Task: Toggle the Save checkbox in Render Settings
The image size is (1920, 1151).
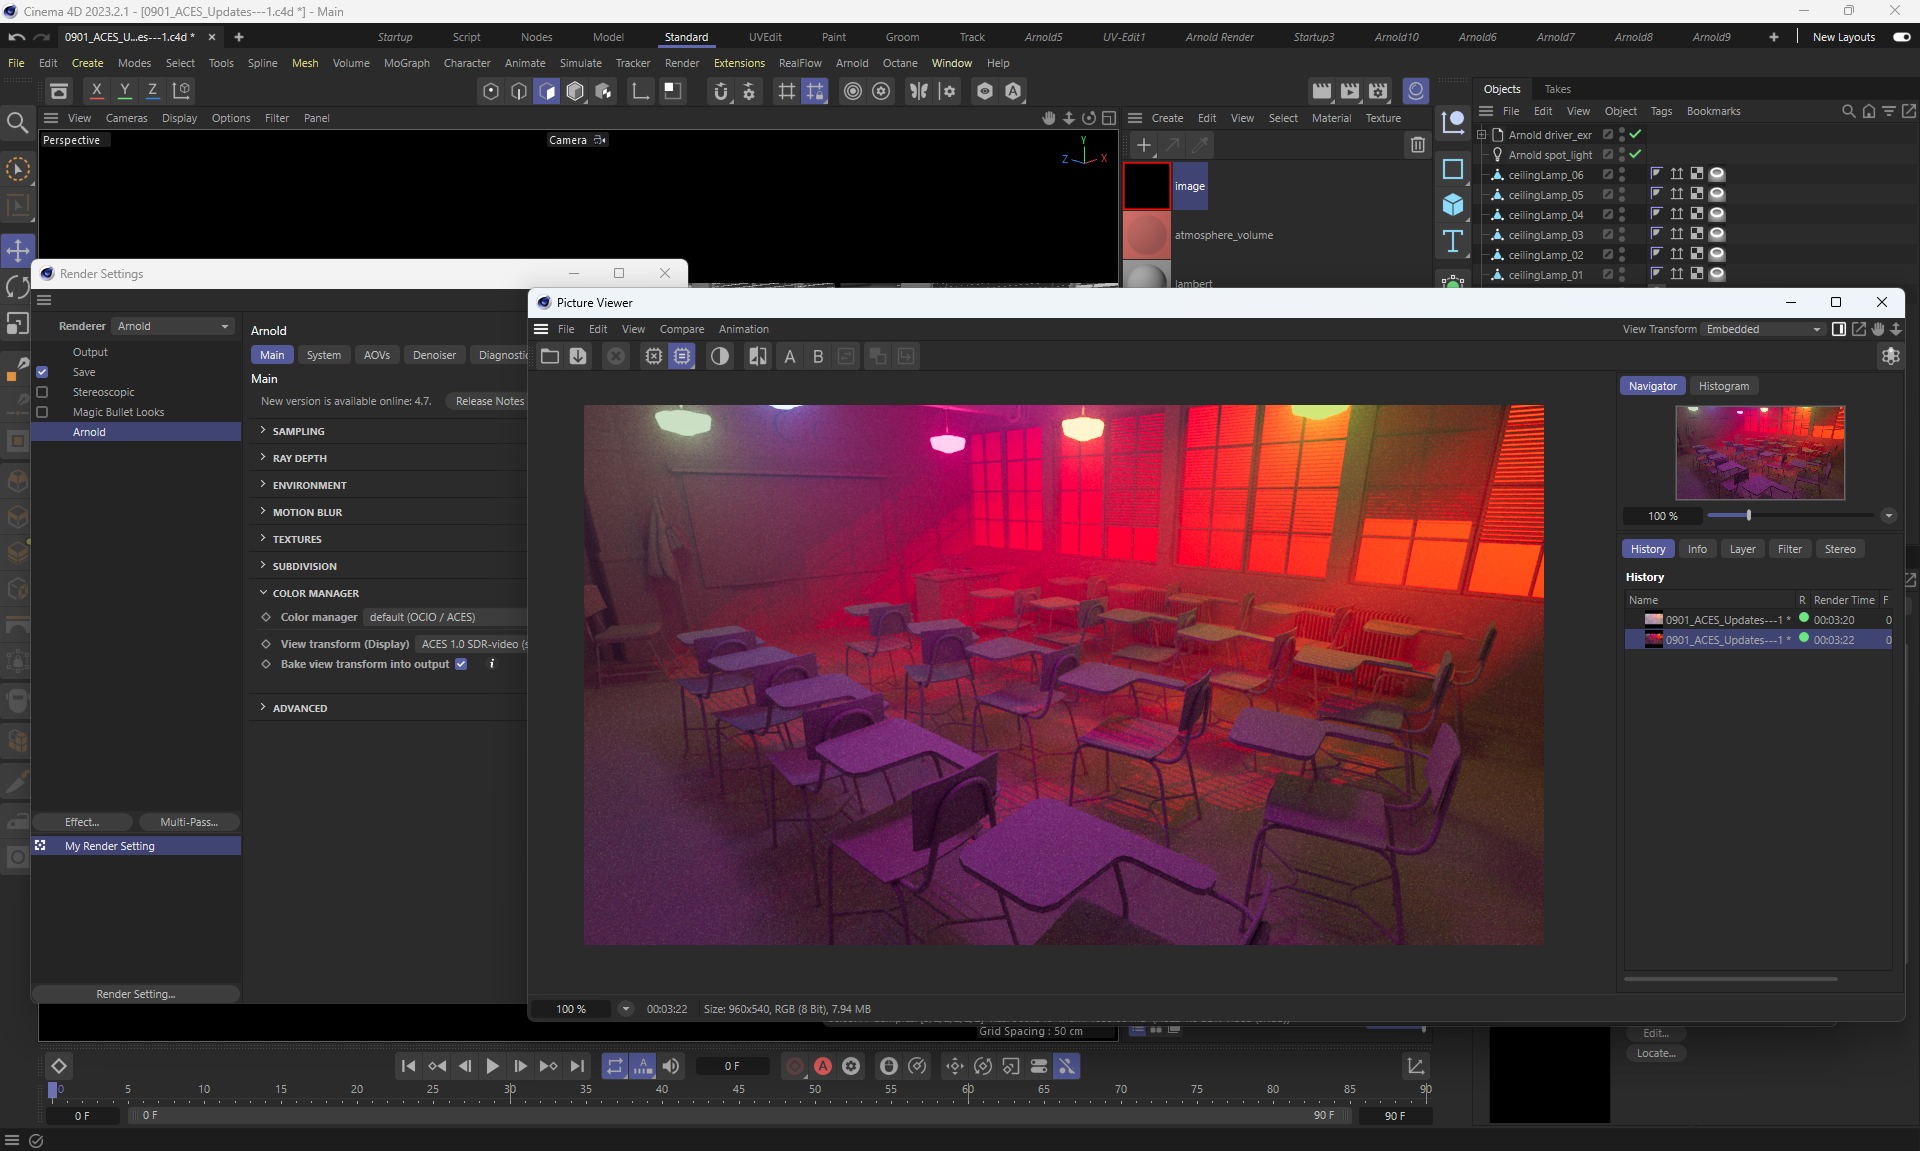Action: click(42, 372)
